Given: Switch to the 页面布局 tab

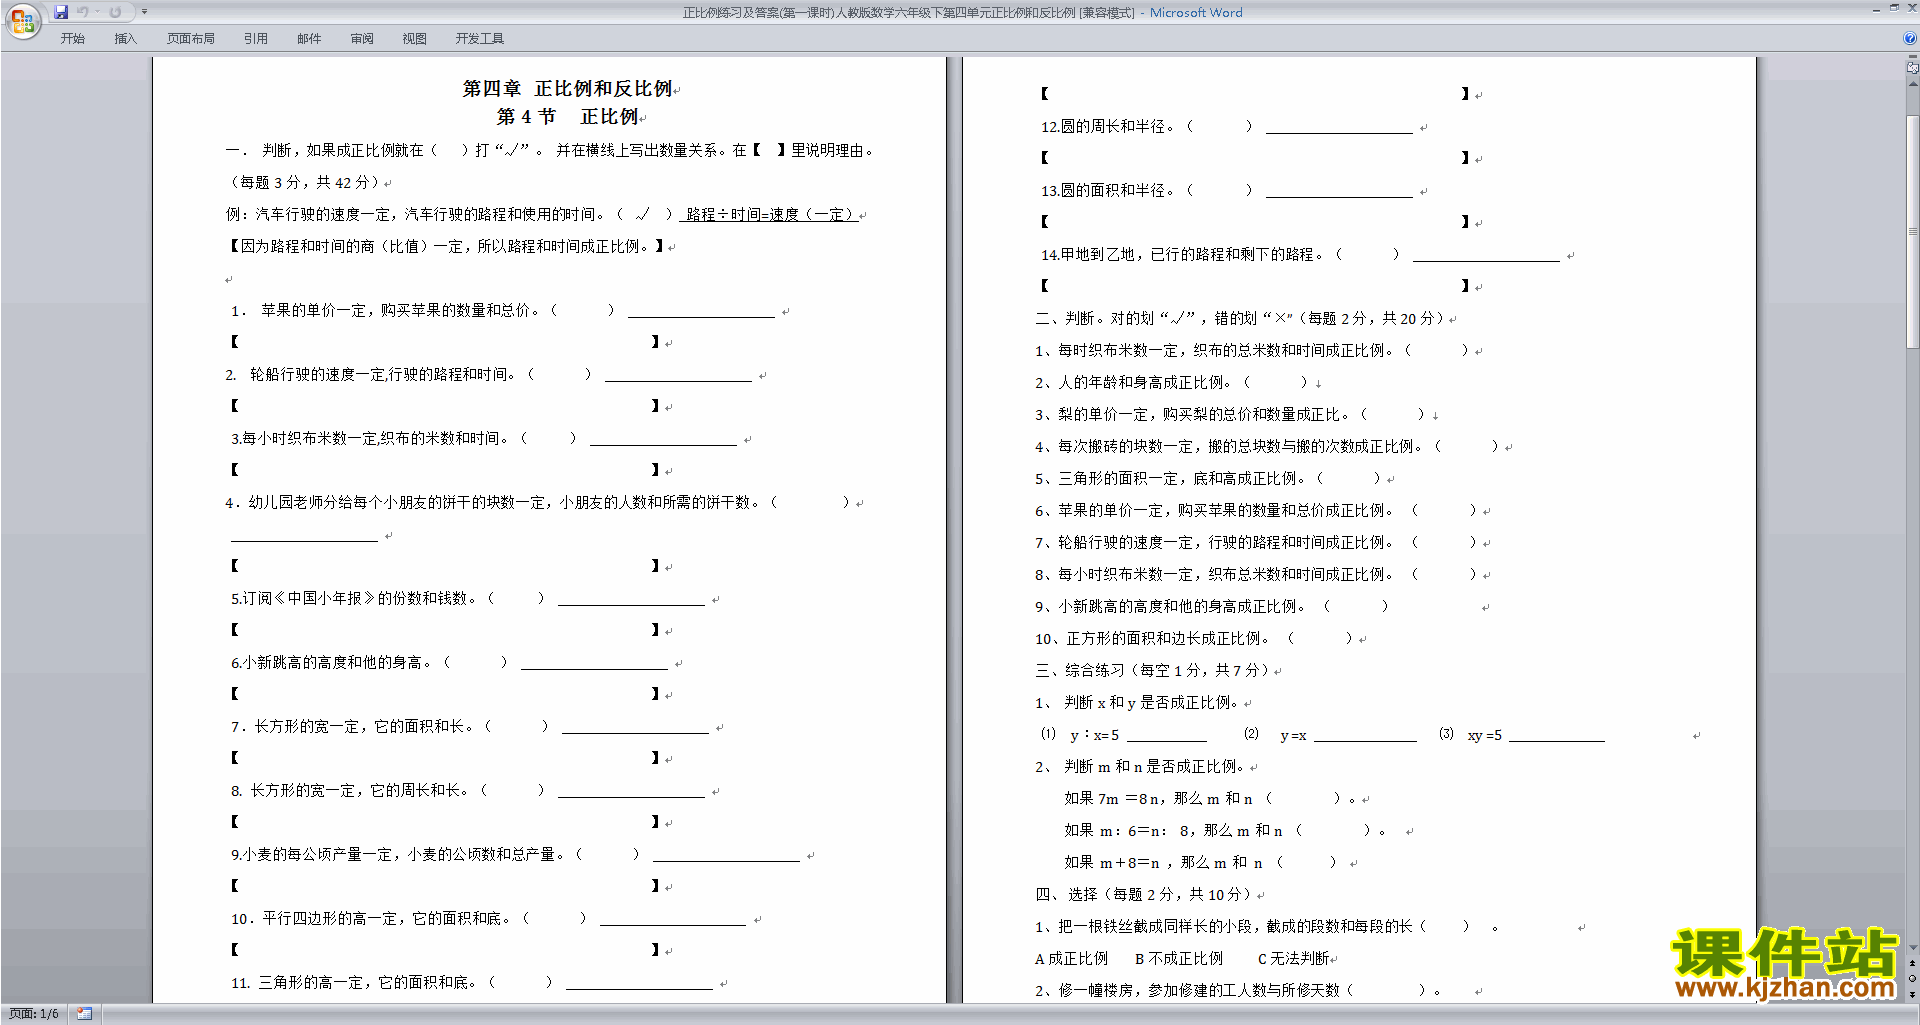Looking at the screenshot, I should click(190, 39).
